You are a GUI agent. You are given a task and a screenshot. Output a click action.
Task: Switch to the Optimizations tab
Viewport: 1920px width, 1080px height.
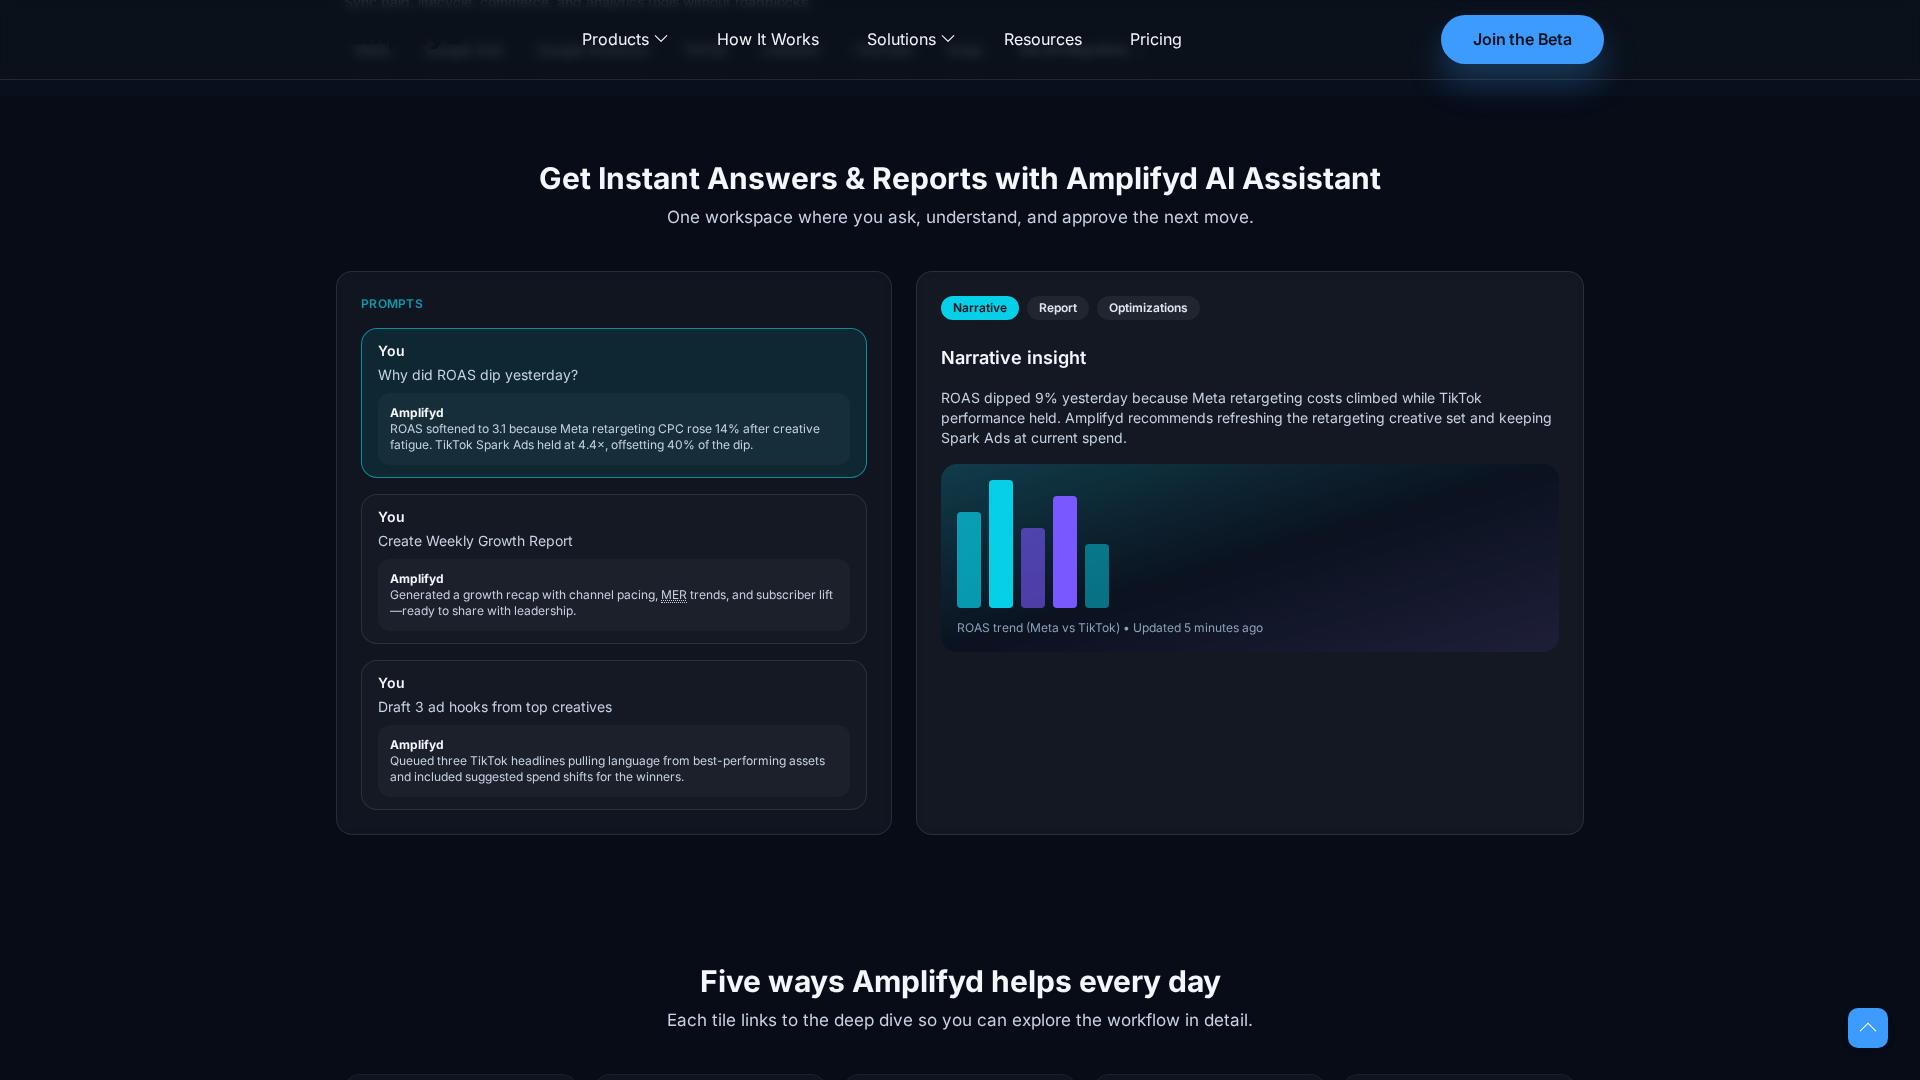coord(1147,308)
